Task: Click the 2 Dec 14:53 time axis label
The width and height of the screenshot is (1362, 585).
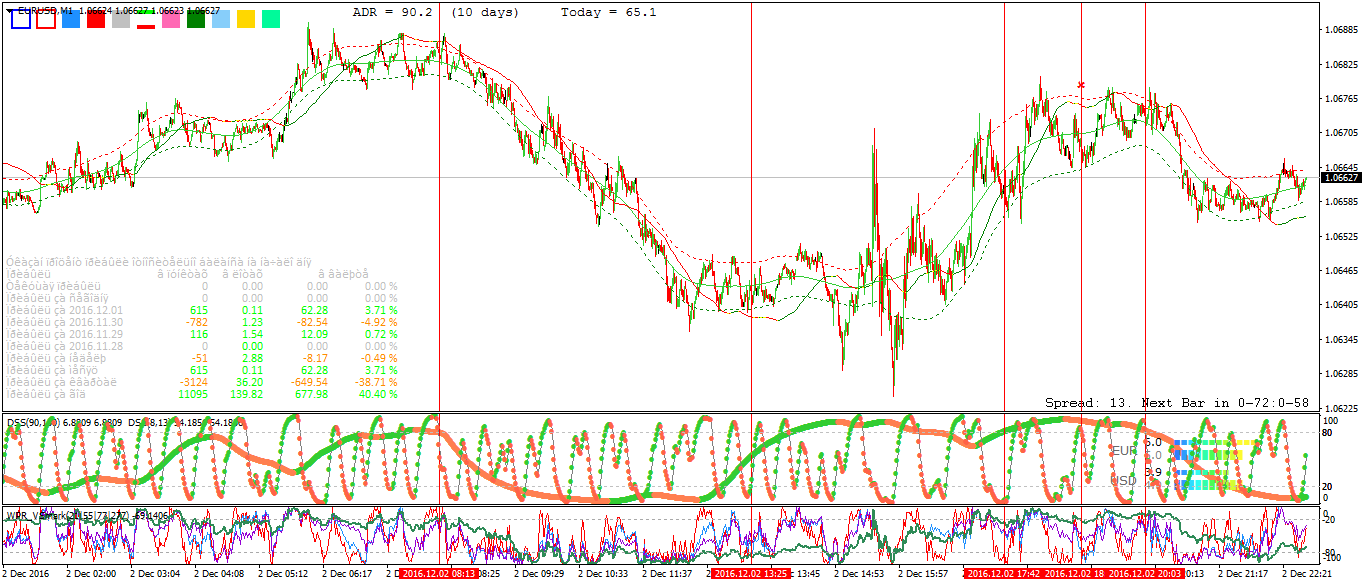Action: point(859,574)
